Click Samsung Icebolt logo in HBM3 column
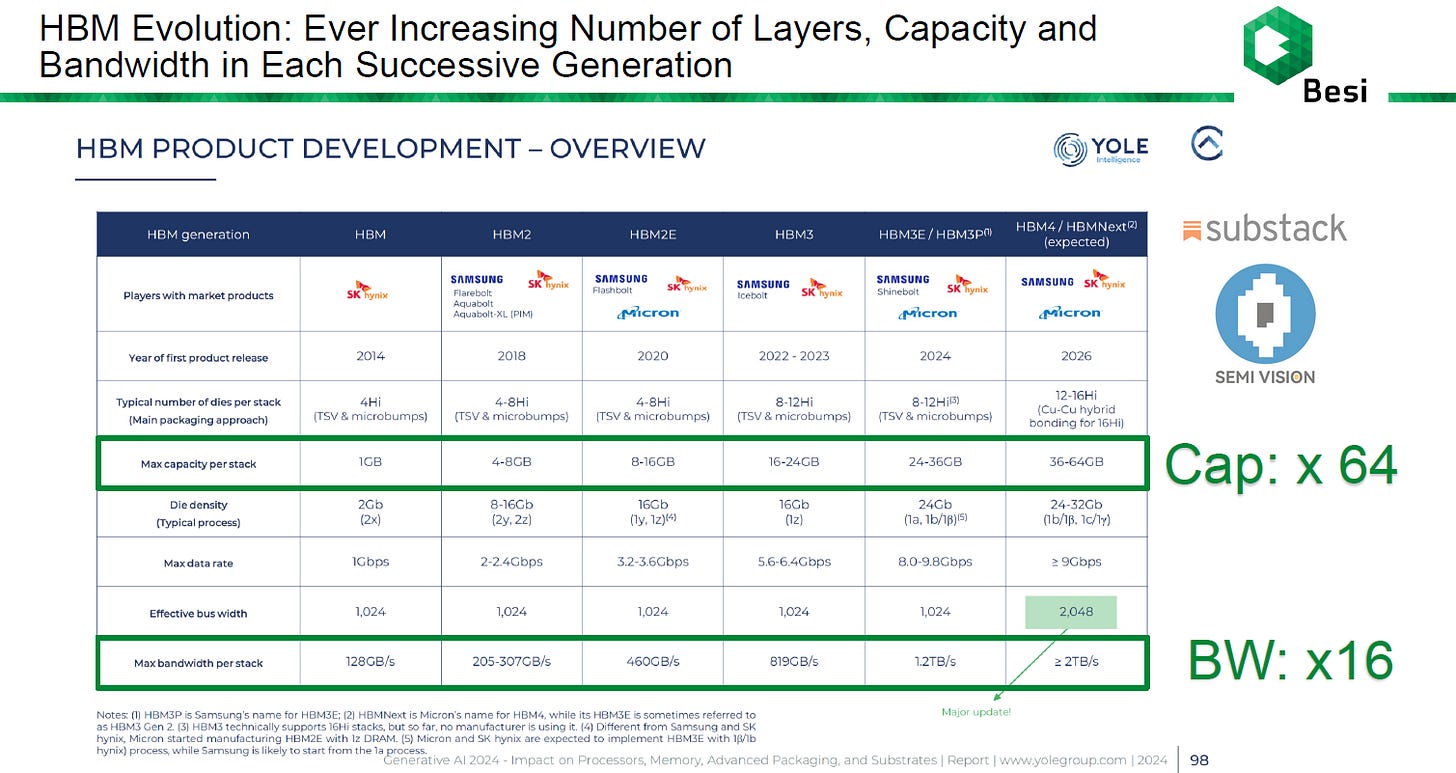Image resolution: width=1456 pixels, height=773 pixels. tap(763, 287)
